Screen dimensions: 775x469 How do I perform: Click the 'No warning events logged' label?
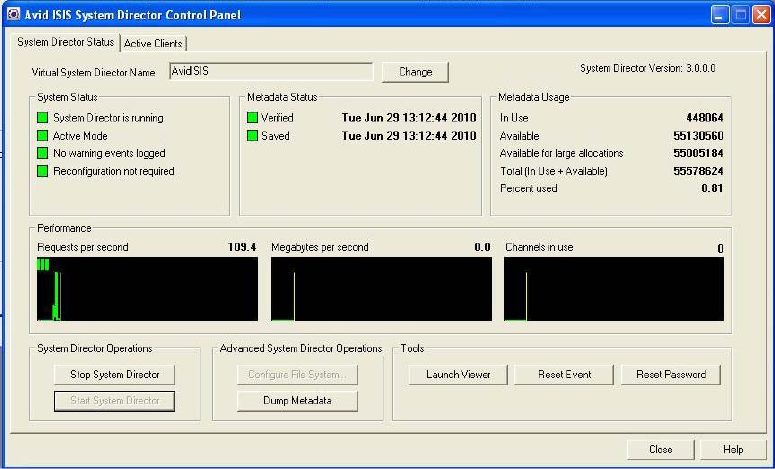(x=109, y=153)
